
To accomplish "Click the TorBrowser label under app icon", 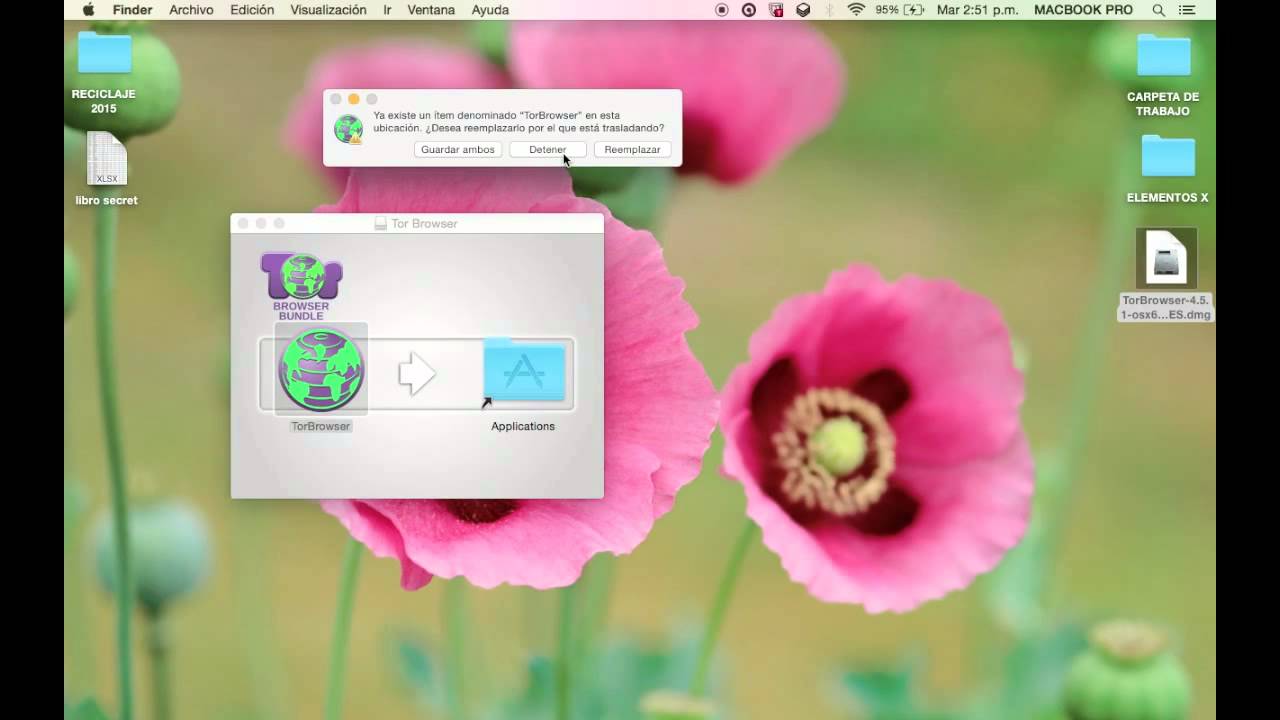I will point(321,426).
